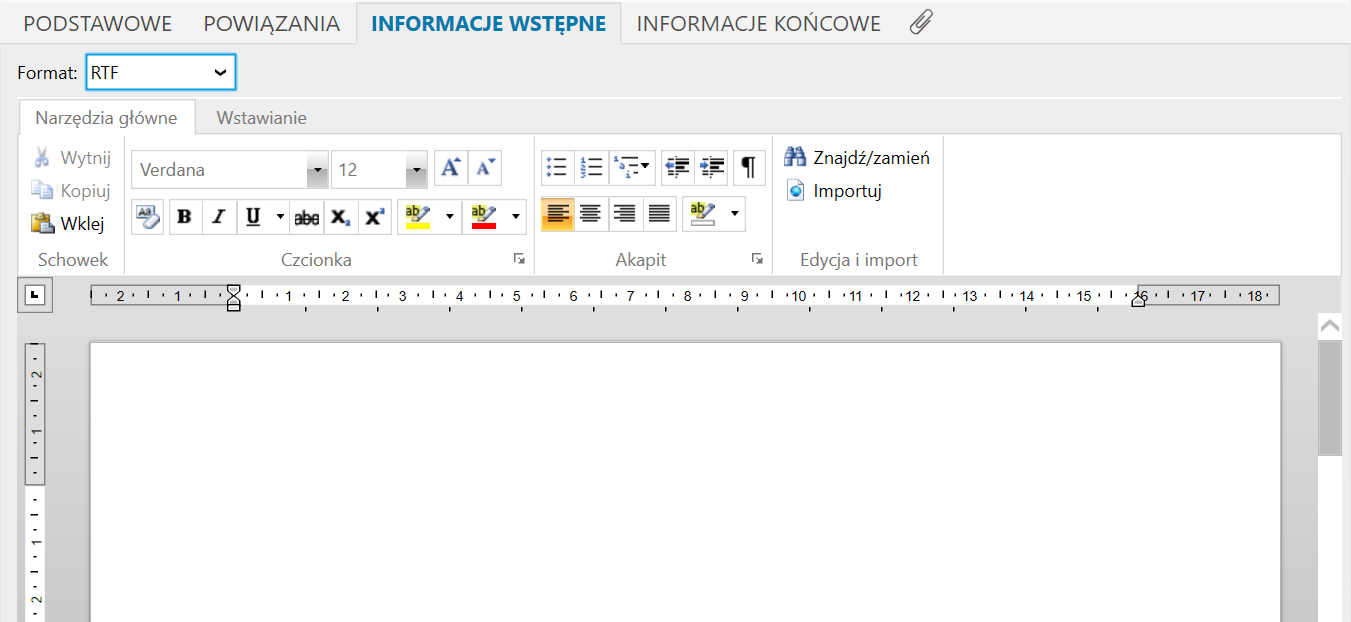Click the left indent marker on ruler

(x=234, y=297)
